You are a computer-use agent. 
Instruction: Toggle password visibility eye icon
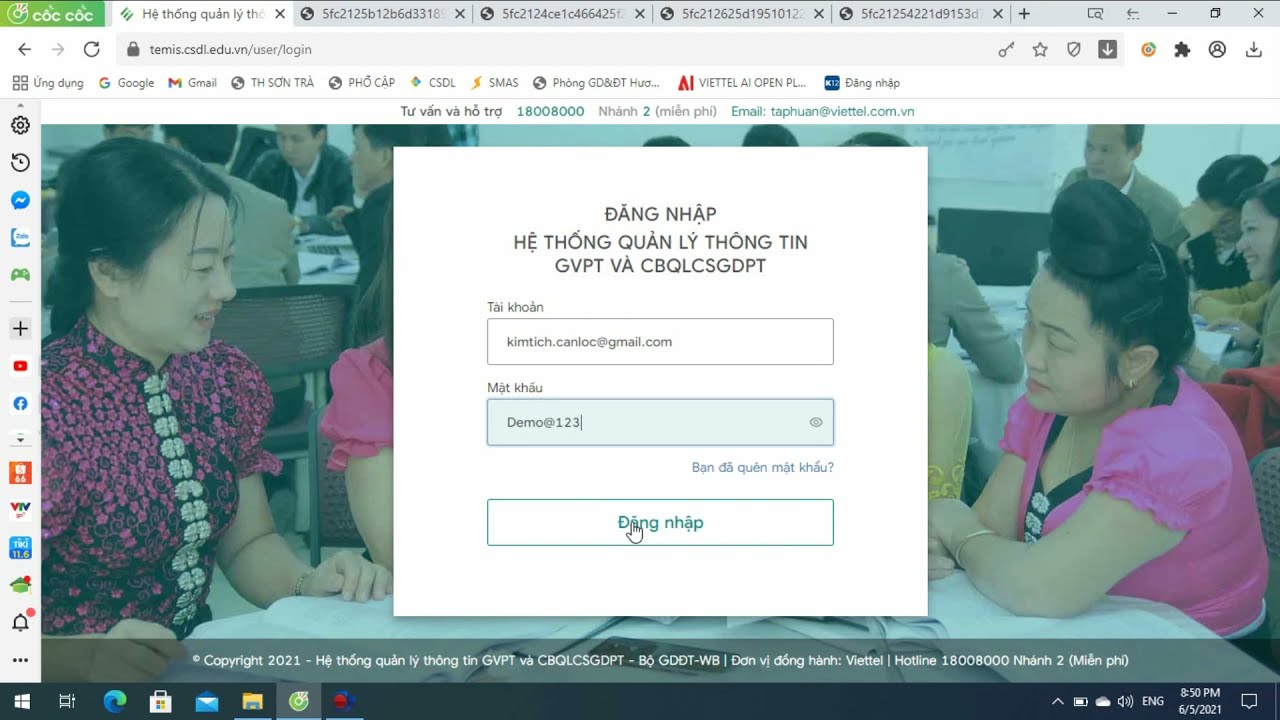point(816,422)
